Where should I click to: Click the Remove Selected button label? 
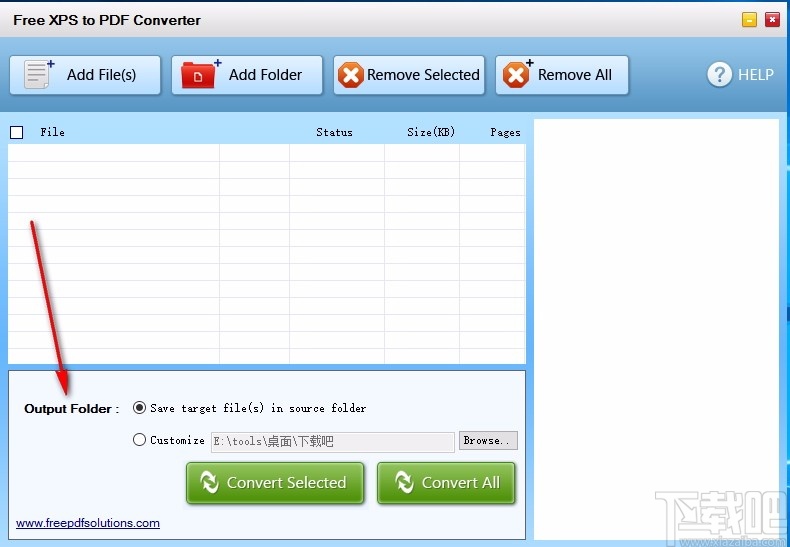click(423, 75)
